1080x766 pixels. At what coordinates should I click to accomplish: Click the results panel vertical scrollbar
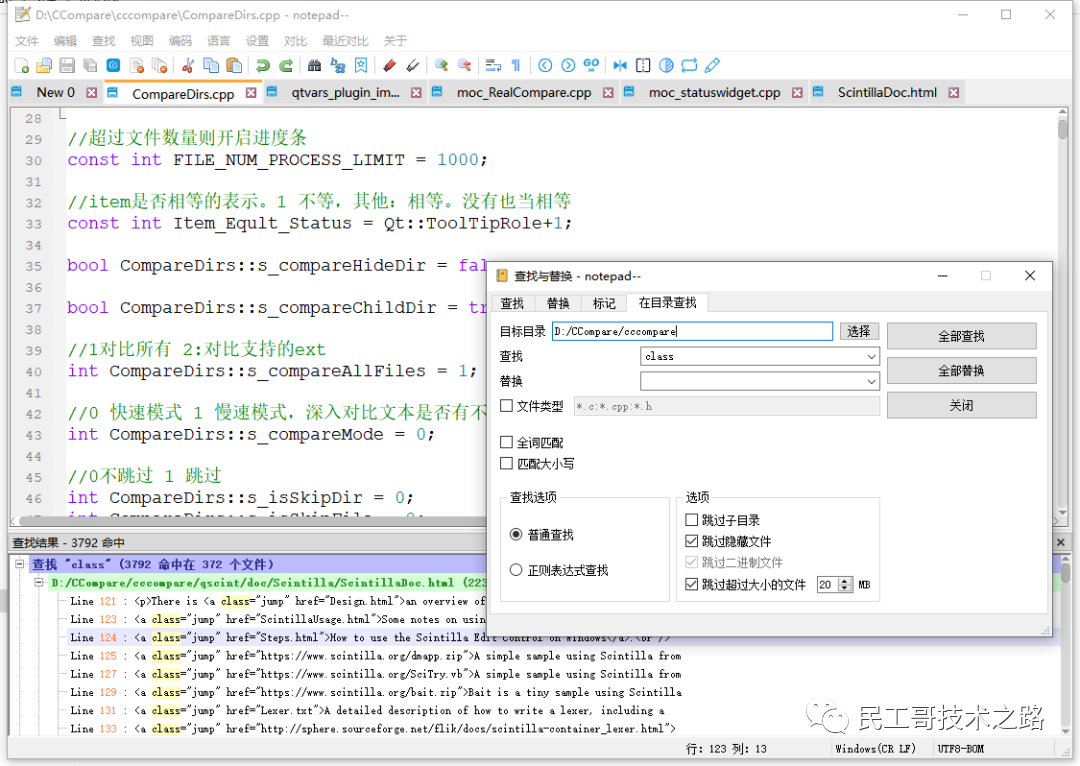tap(1065, 644)
